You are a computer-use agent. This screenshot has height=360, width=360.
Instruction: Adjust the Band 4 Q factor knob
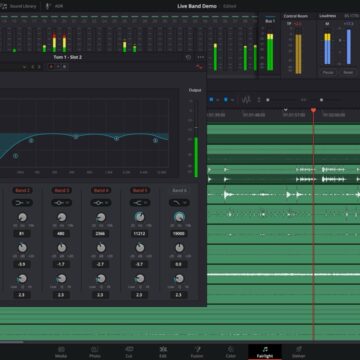pyautogui.click(x=100, y=278)
